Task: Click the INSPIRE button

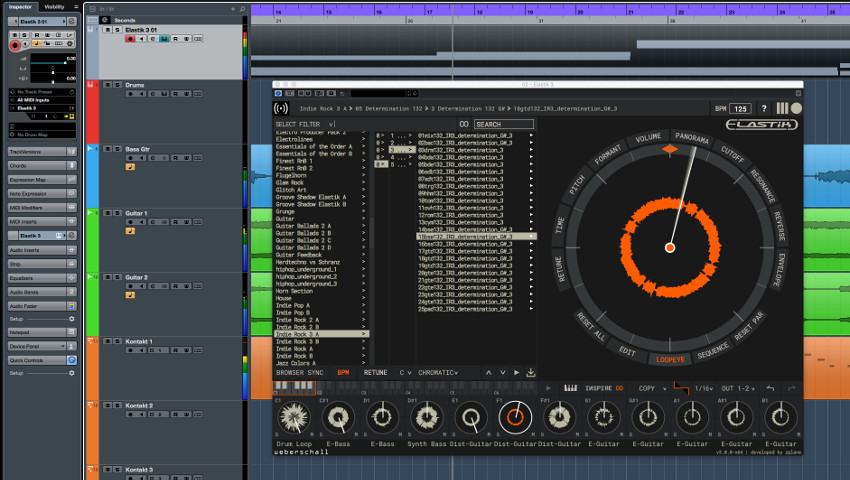Action: coord(598,388)
